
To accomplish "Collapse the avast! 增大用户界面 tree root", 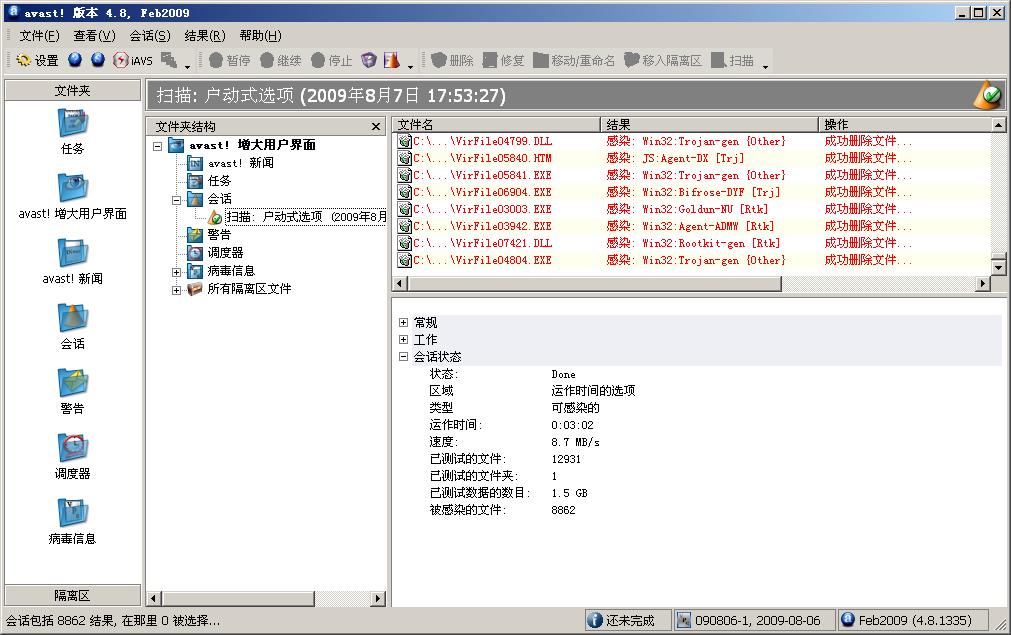I will coord(158,146).
